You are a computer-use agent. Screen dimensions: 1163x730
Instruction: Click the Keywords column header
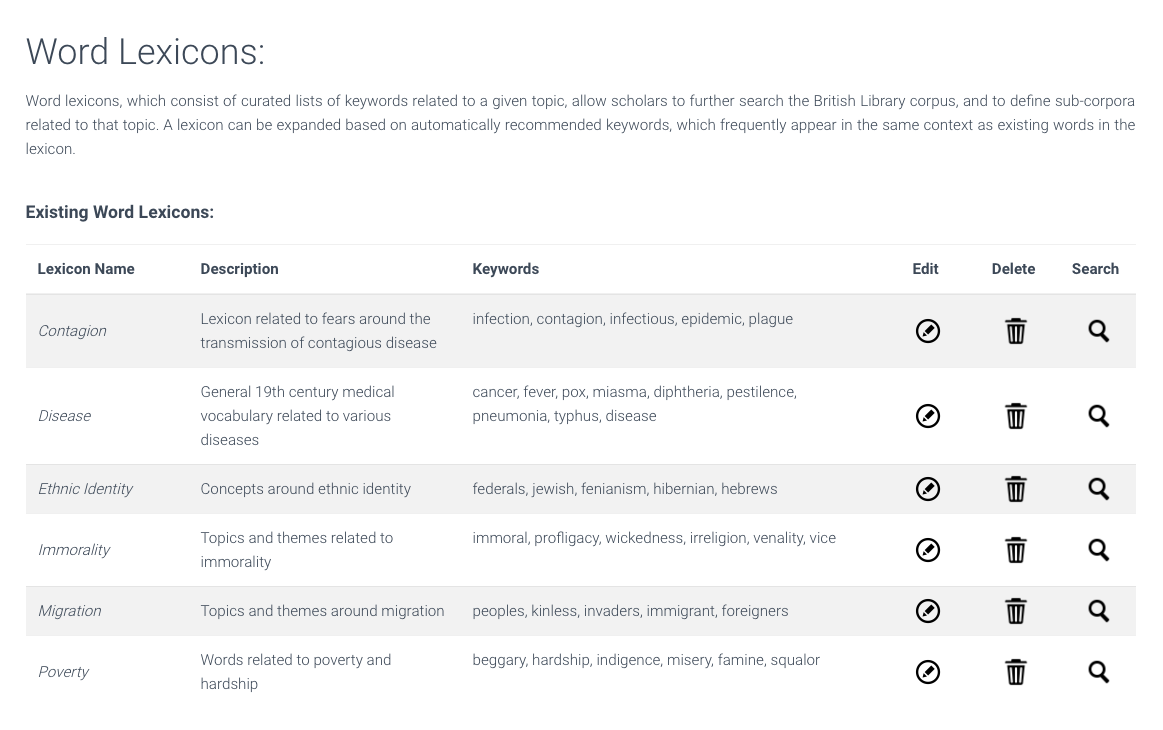[x=505, y=269]
